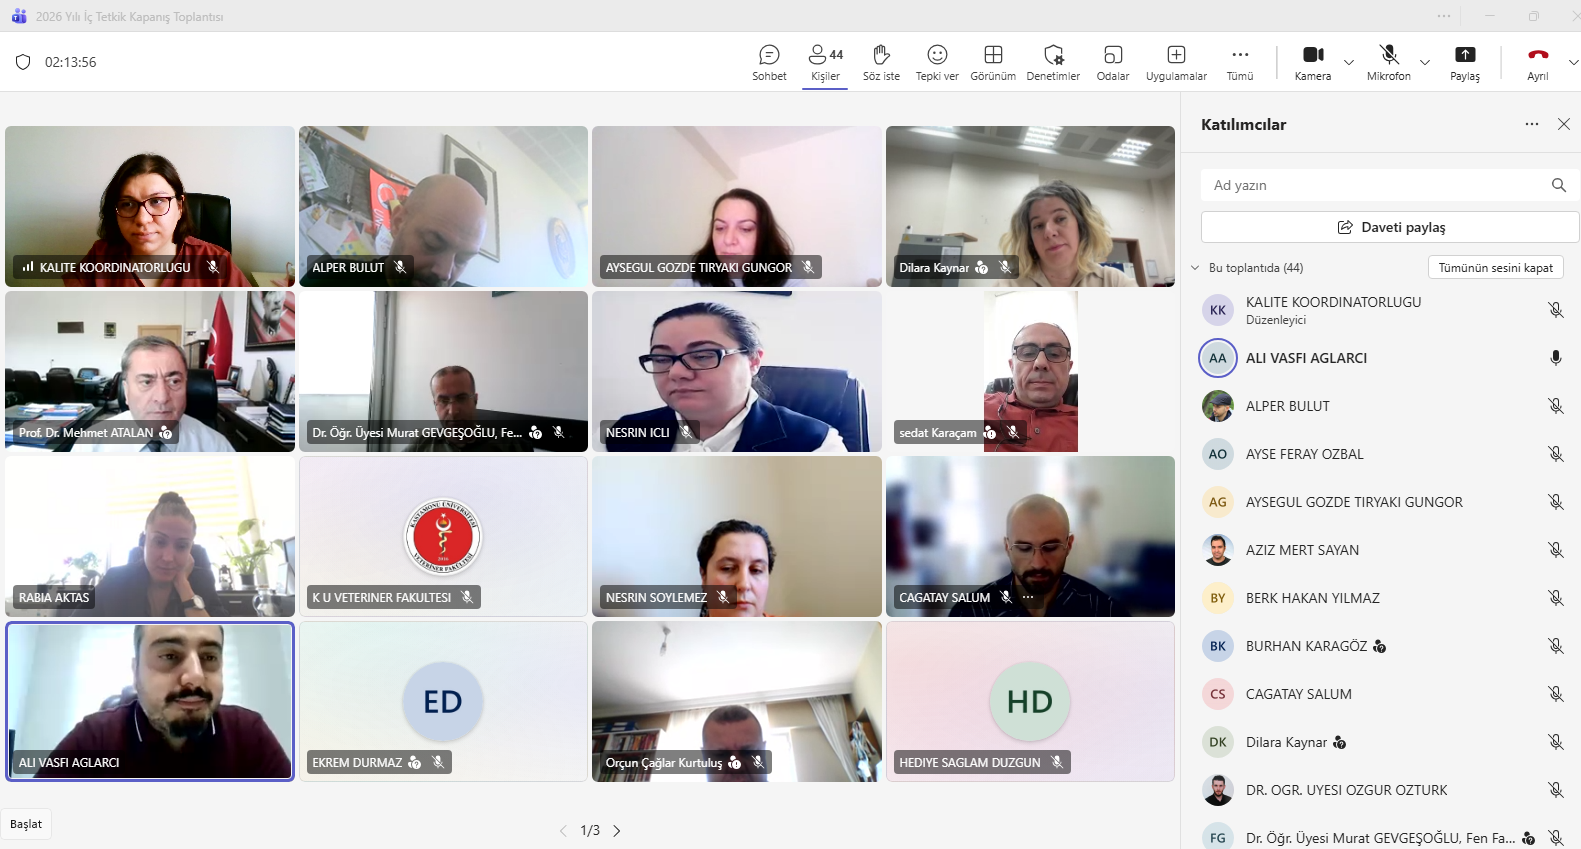The width and height of the screenshot is (1581, 849).
Task: Share screen with the Paylaş button
Action: point(1465,62)
